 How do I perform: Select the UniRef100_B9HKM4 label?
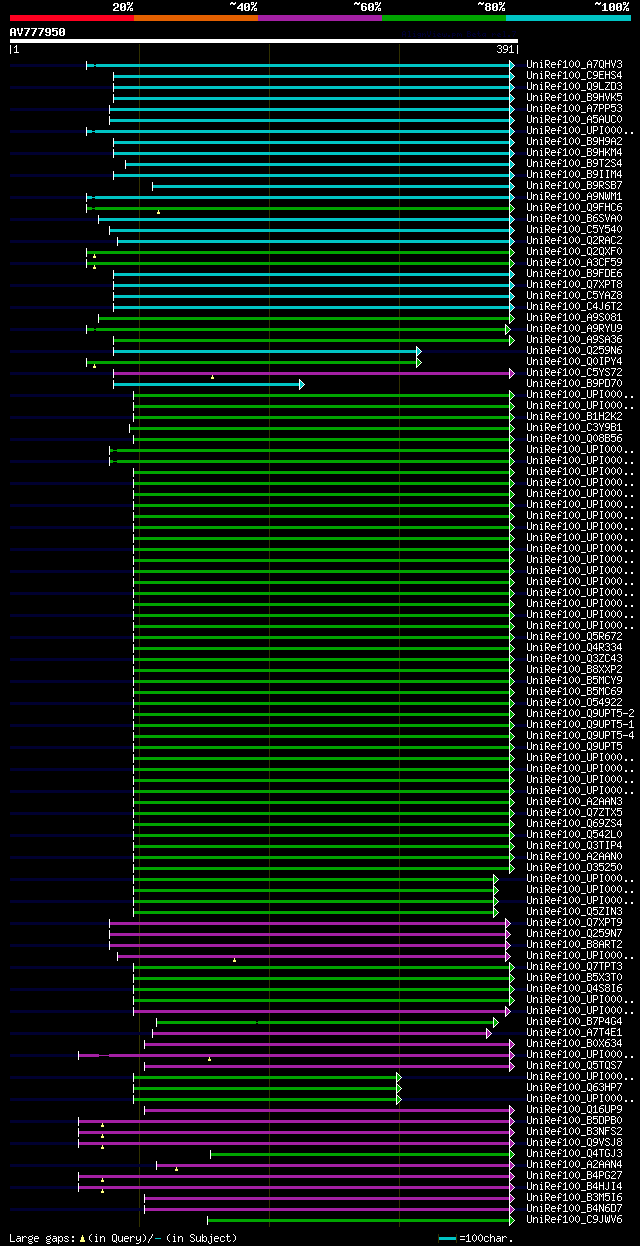point(574,152)
